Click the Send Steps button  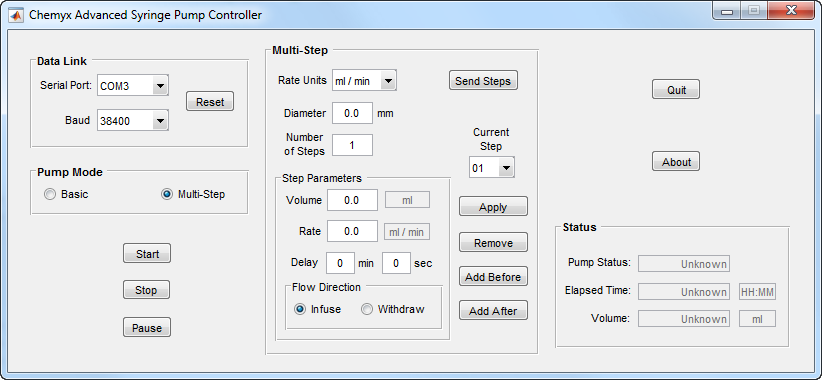(x=483, y=81)
